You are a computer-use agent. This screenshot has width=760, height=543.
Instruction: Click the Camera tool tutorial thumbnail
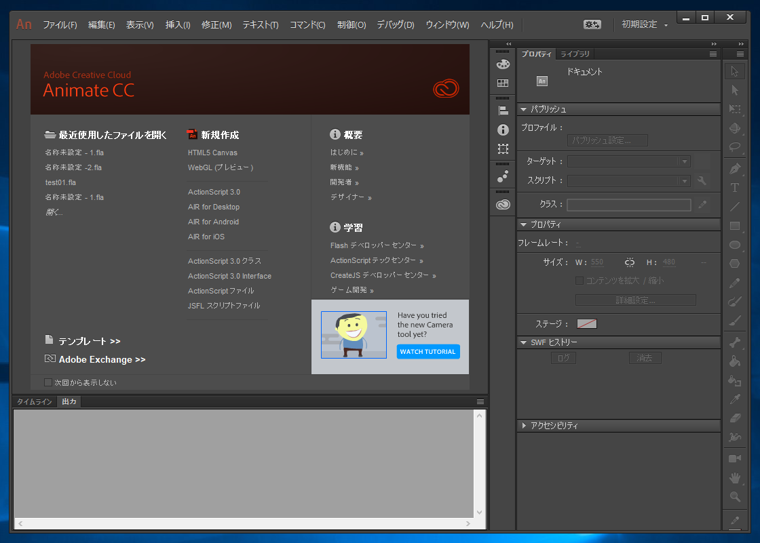click(x=354, y=335)
